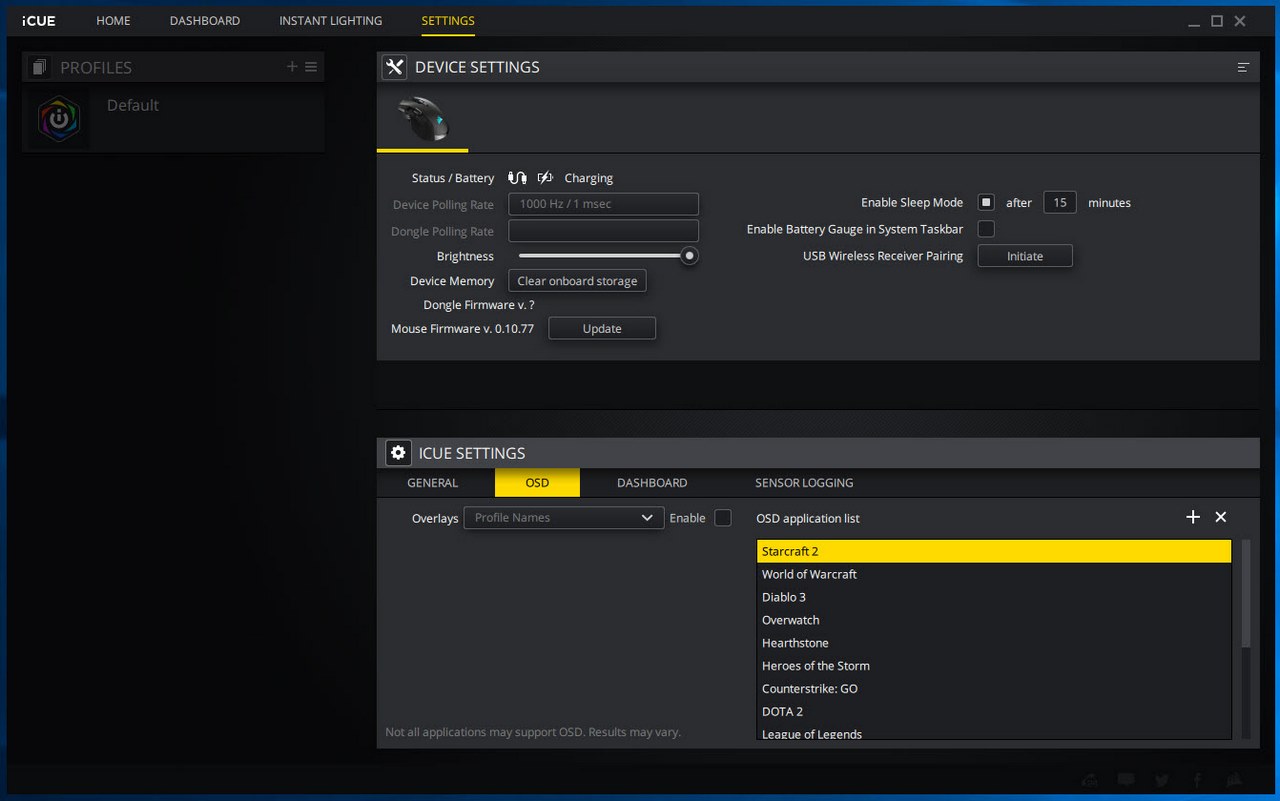Select Hearthstone list entry
Viewport: 1280px width, 801px height.
[x=994, y=643]
